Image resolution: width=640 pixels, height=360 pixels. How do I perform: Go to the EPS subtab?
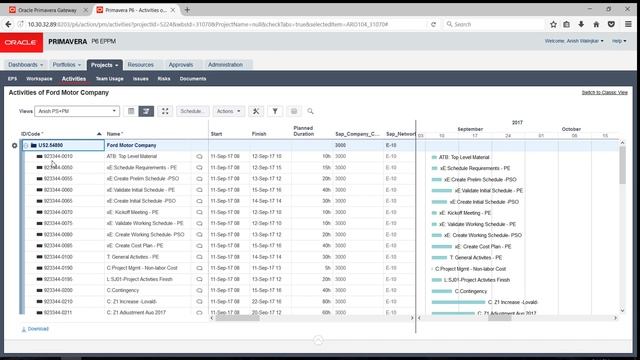click(x=12, y=79)
